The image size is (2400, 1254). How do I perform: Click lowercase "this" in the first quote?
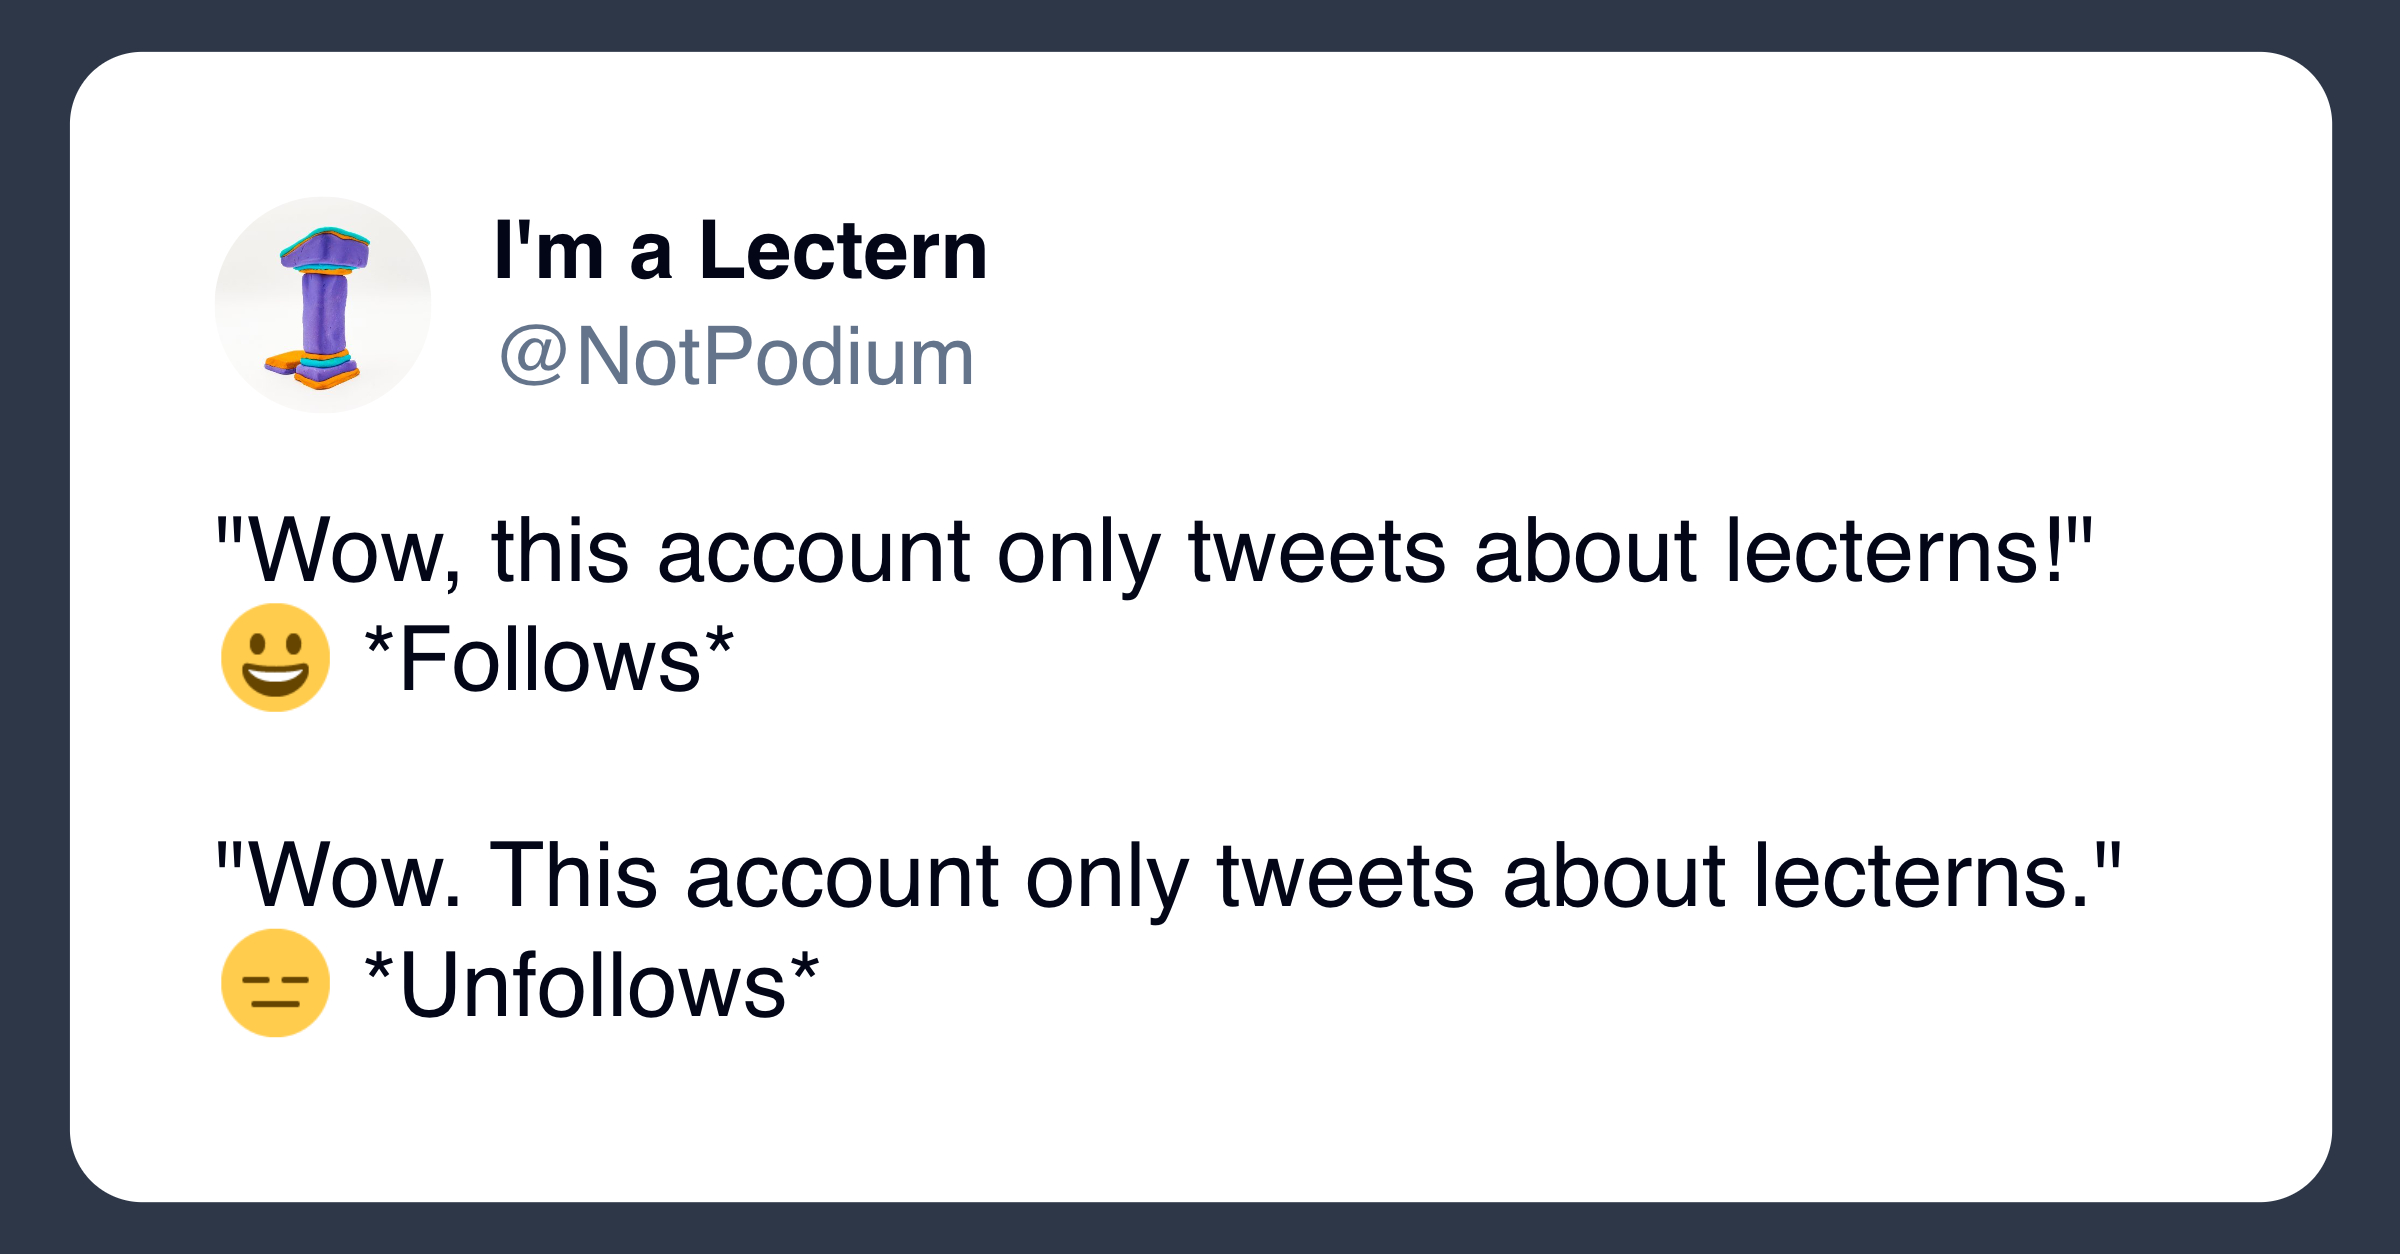point(560,551)
